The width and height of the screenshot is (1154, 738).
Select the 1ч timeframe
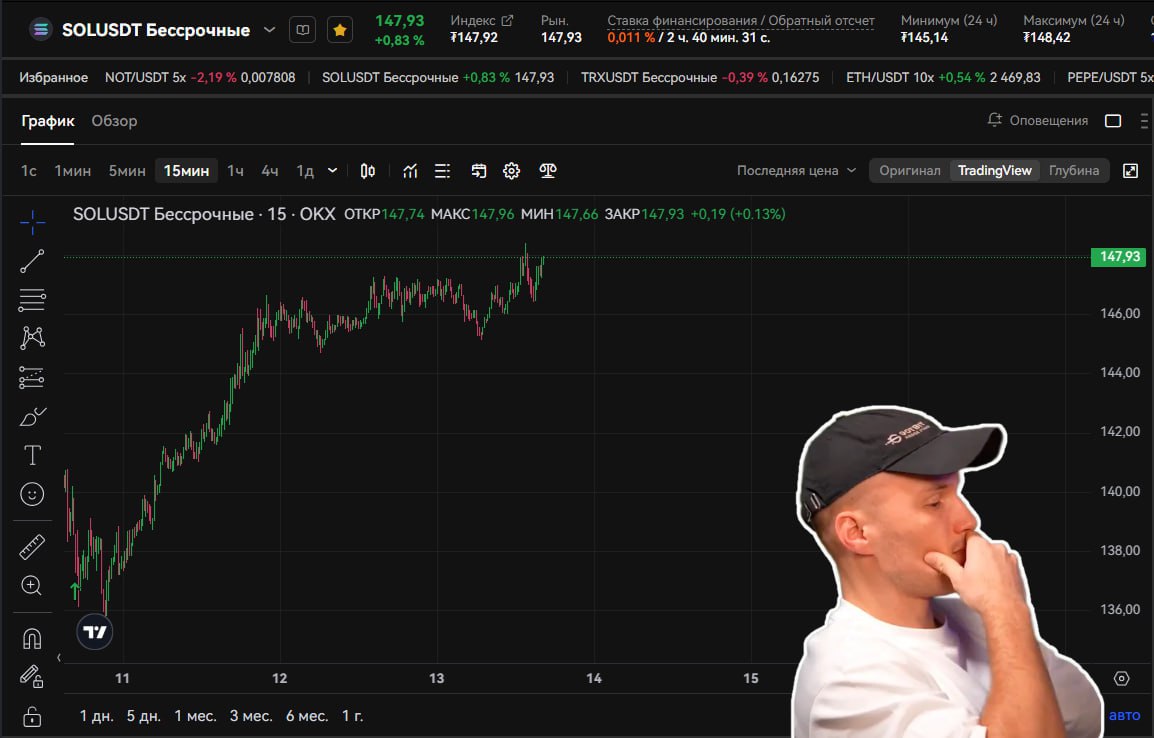(x=236, y=171)
